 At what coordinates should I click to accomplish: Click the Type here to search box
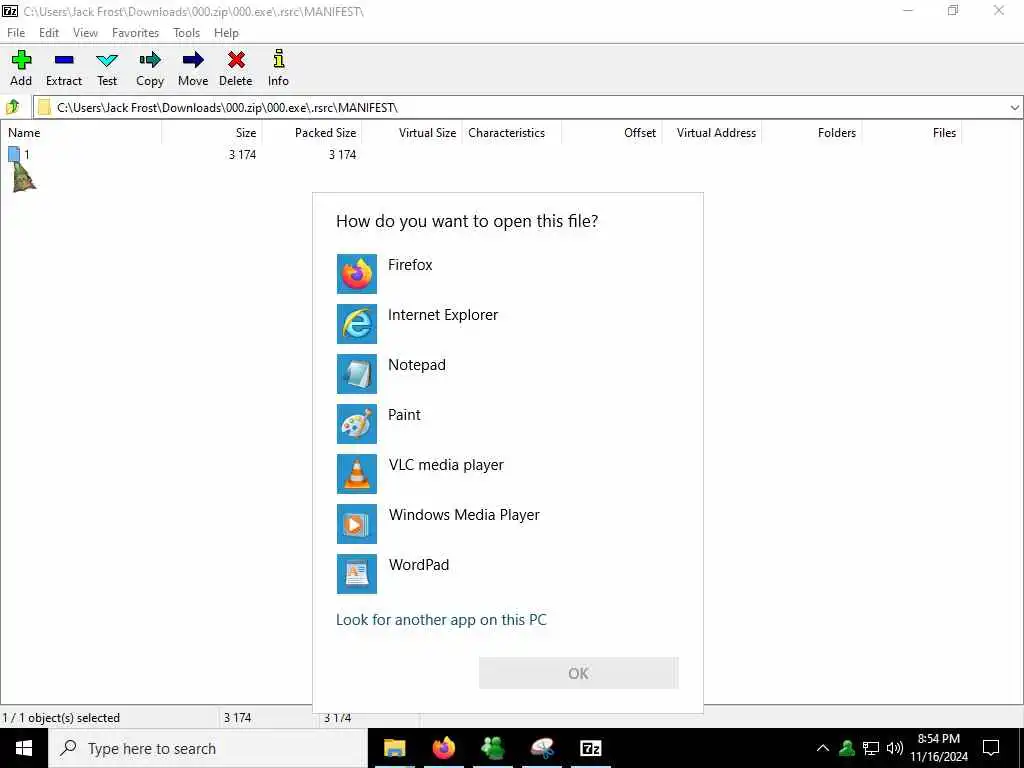click(208, 748)
